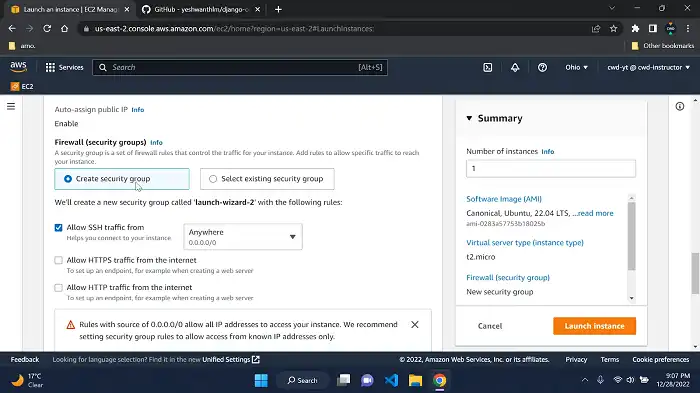Screen dimensions: 700x393
Task: Click the main page vertical scrollbar
Action: [696, 273]
